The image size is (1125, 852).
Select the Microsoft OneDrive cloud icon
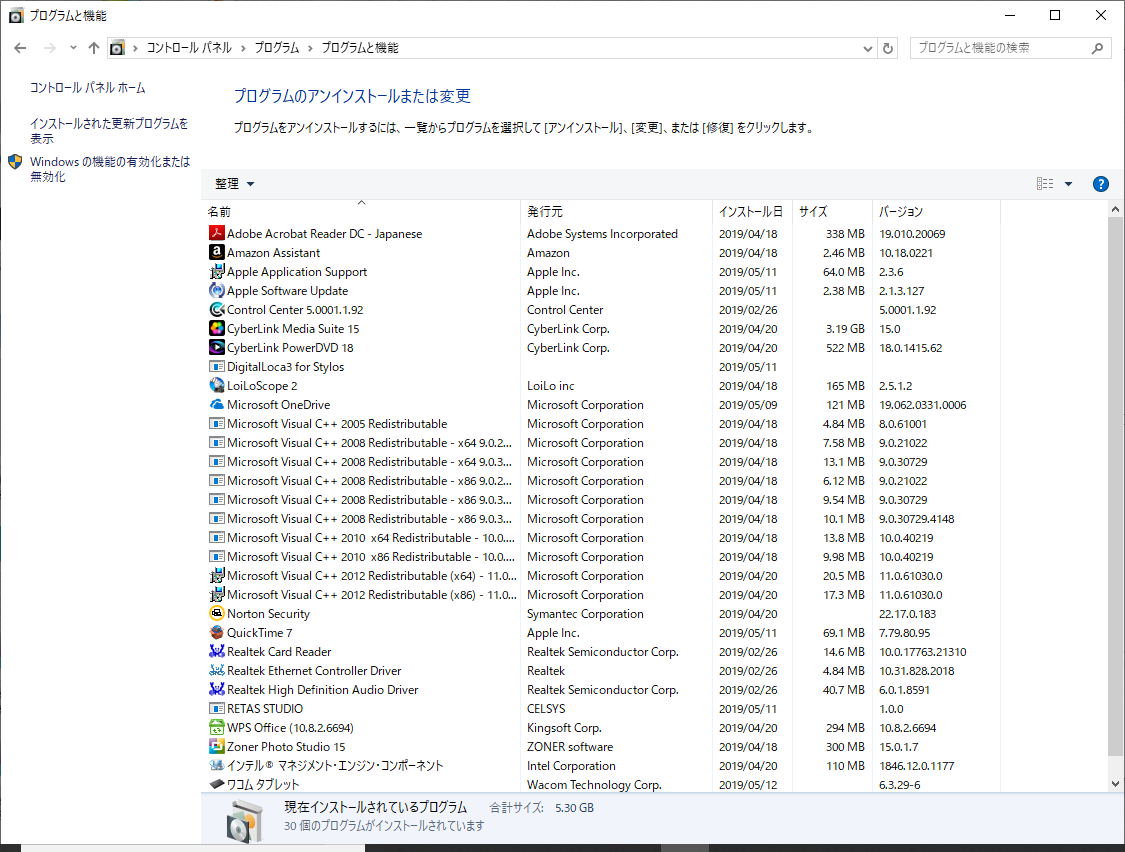pyautogui.click(x=217, y=405)
